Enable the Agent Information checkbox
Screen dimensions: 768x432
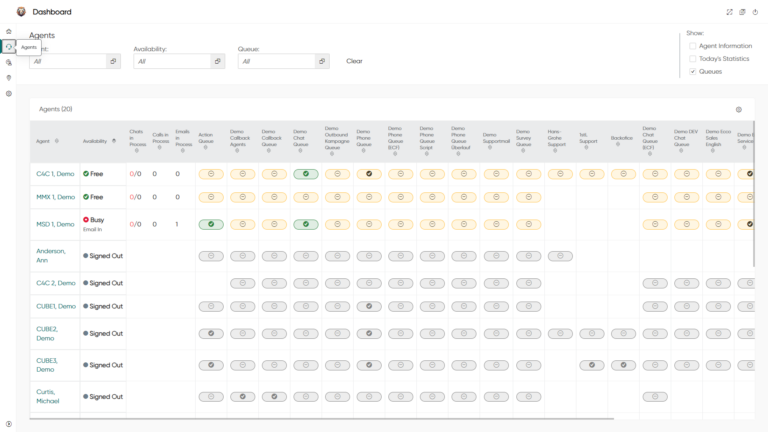point(692,46)
